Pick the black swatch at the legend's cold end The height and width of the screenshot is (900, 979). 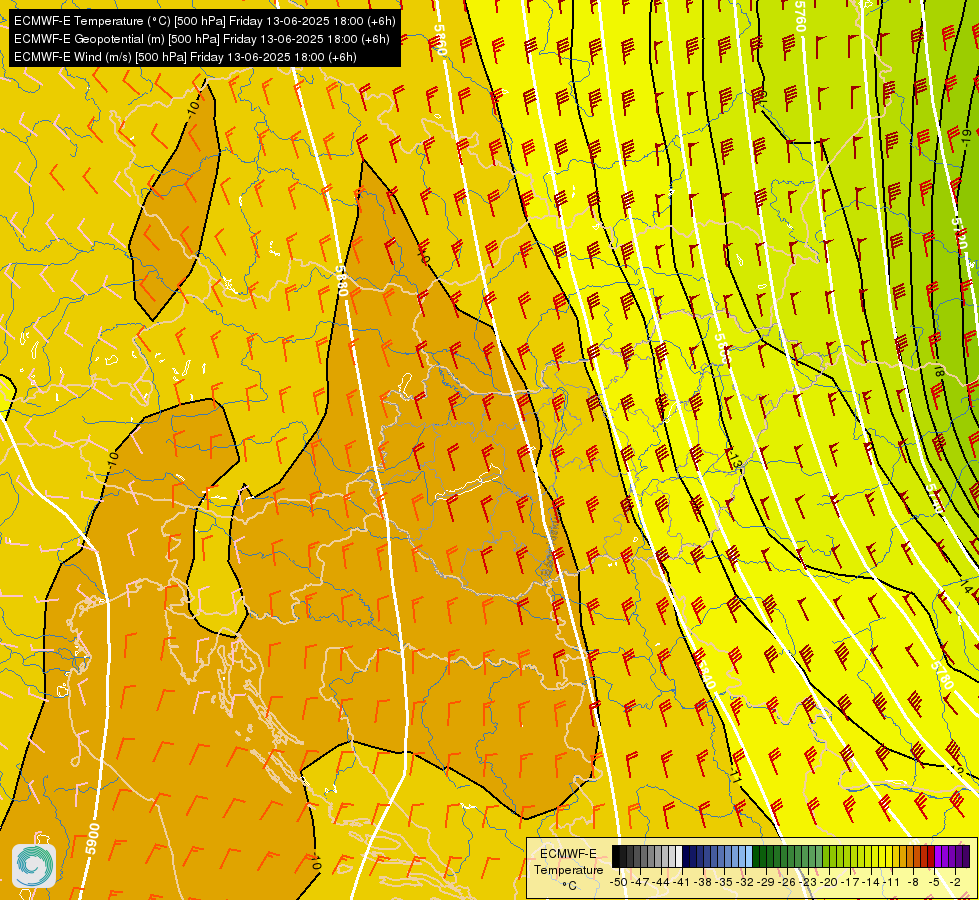tap(616, 856)
